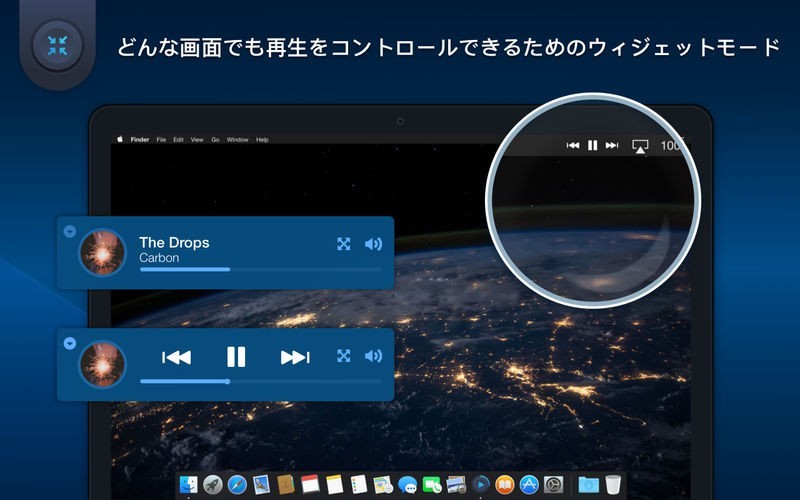Viewport: 800px width, 500px height.
Task: Seek on the lower widget progress bar
Action: pyautogui.click(x=260, y=381)
